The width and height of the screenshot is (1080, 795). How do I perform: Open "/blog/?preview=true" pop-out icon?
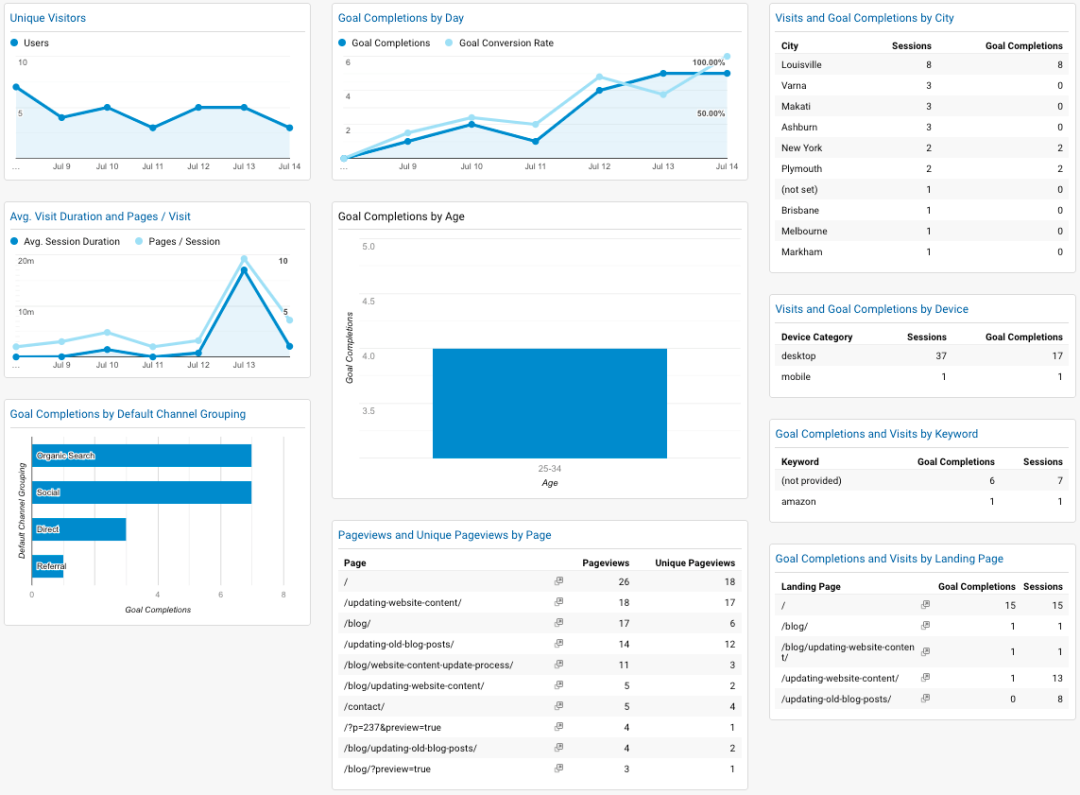(558, 769)
